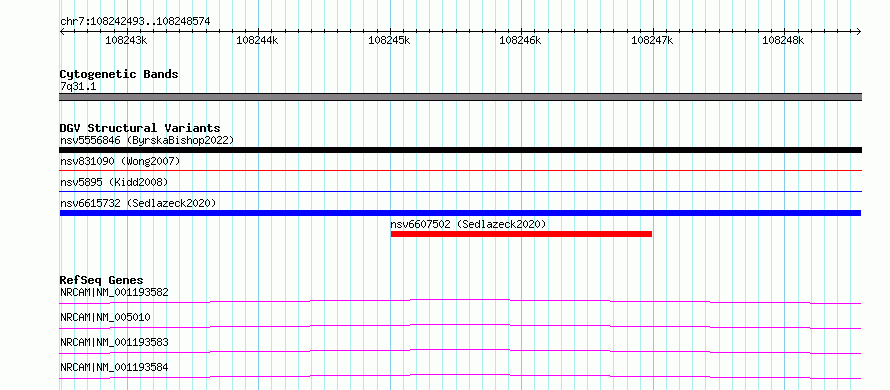This screenshot has height=390, width=890.
Task: Click the thin red nsv831090 variant line
Action: point(460,170)
